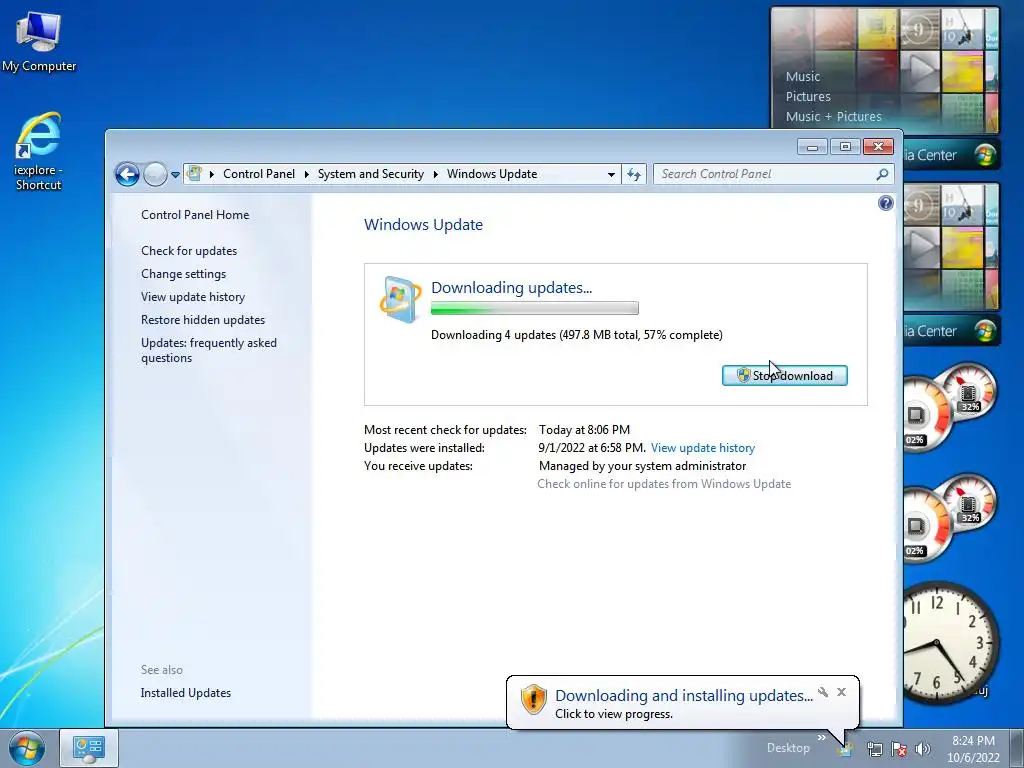The width and height of the screenshot is (1024, 768).
Task: Open Change settings in sidebar
Action: (184, 274)
